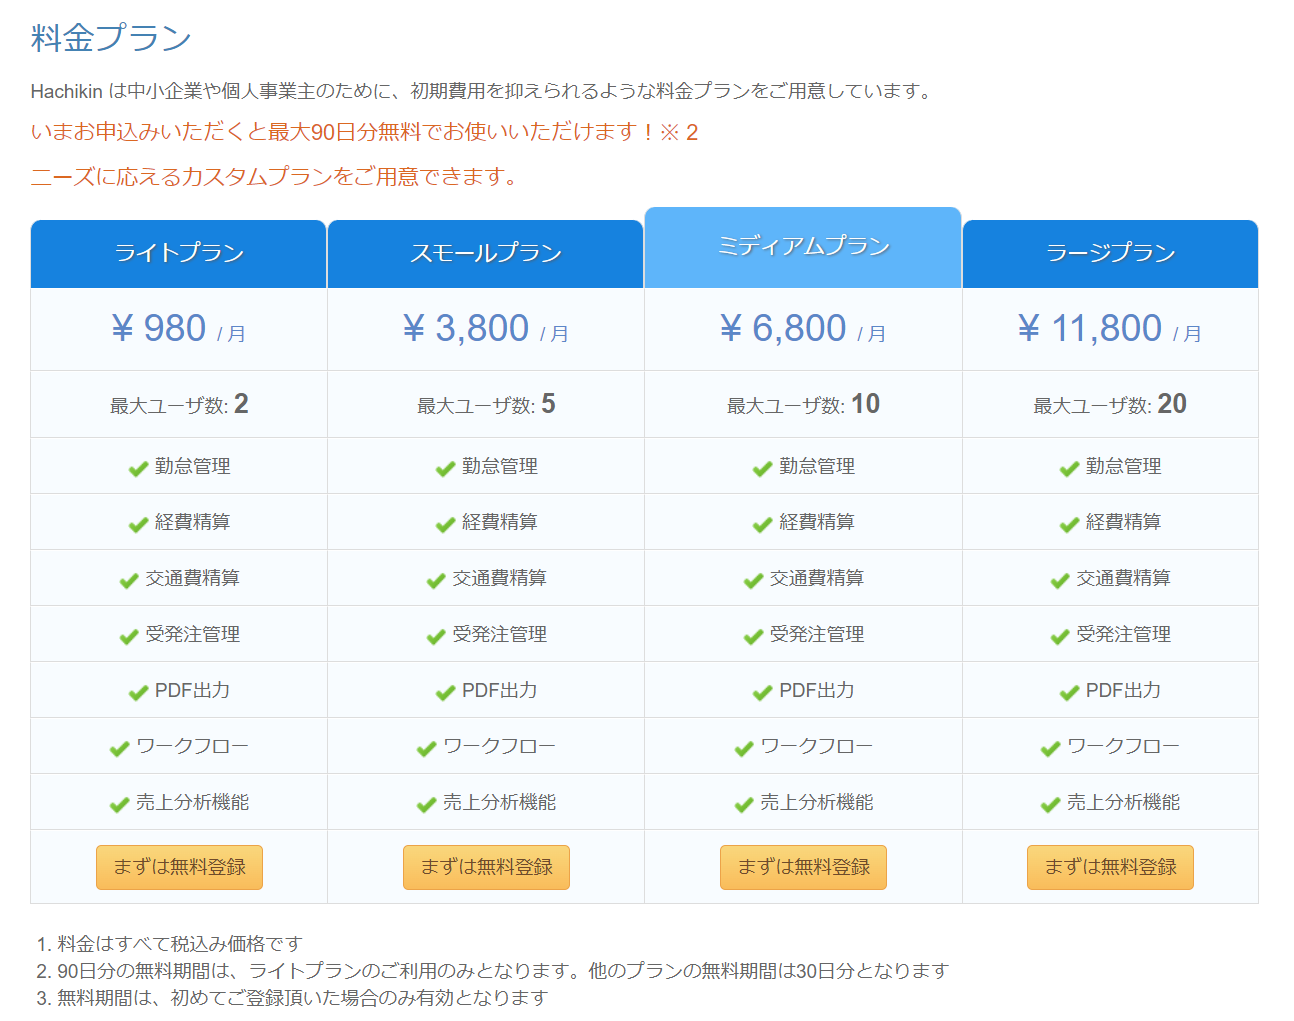Choose the ラージプラン header tab
Image resolution: width=1294 pixels, height=1021 pixels.
tap(1110, 253)
